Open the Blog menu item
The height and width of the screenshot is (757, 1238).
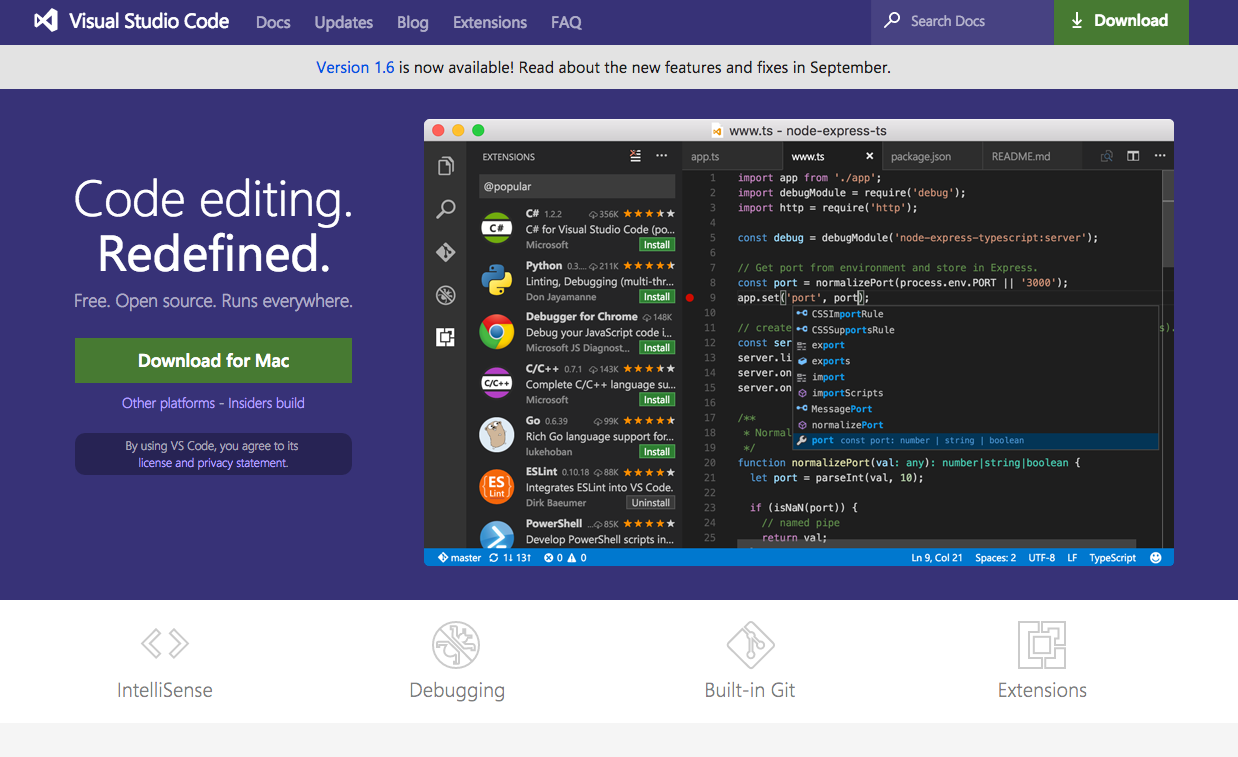(x=412, y=22)
